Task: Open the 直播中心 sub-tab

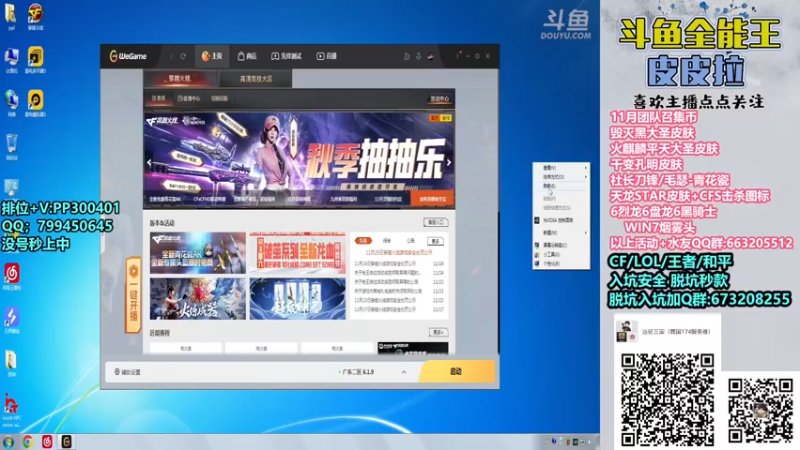Action: click(x=189, y=98)
